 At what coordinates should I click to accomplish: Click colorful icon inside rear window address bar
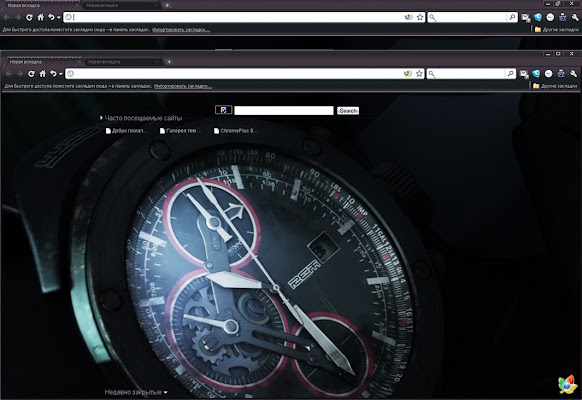(408, 17)
